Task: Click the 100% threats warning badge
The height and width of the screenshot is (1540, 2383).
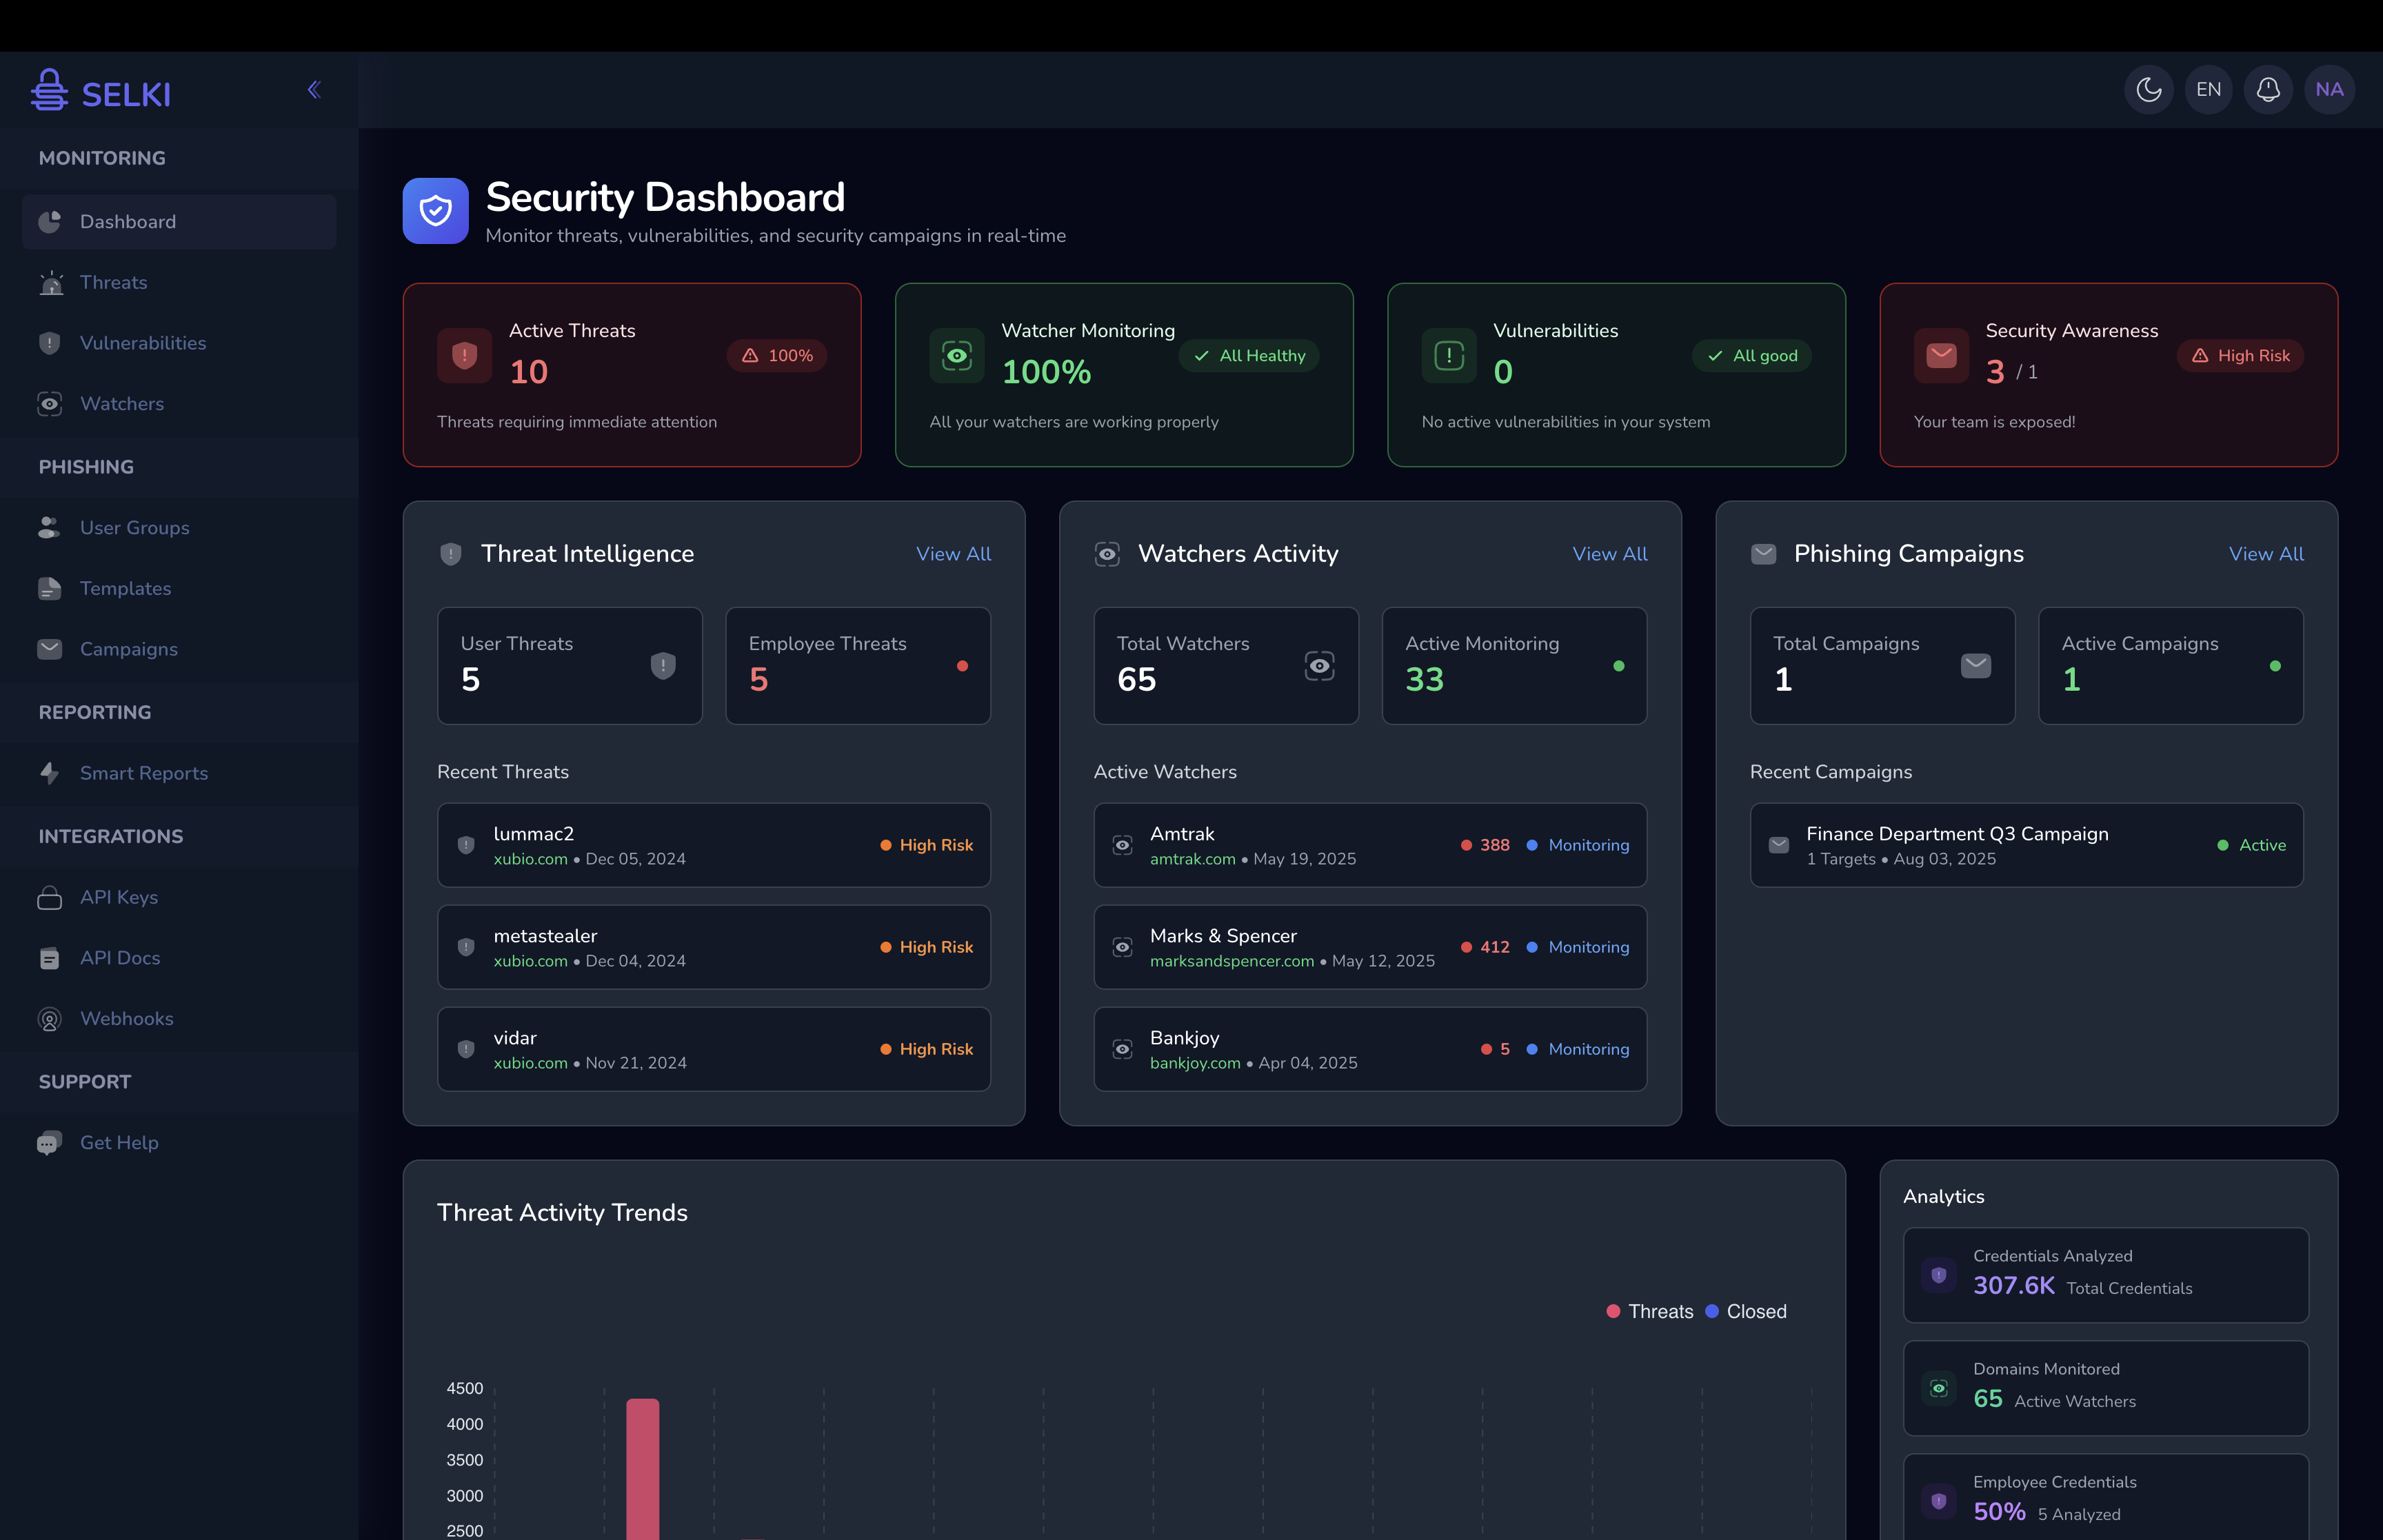Action: click(x=777, y=356)
